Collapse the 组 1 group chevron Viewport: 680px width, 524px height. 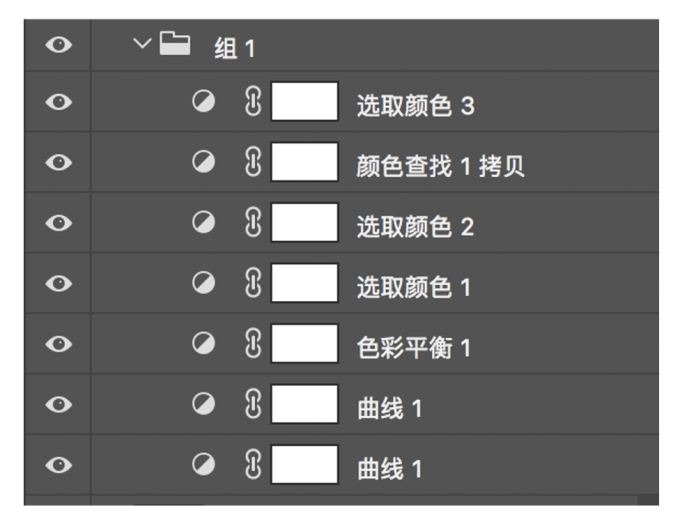pyautogui.click(x=139, y=44)
